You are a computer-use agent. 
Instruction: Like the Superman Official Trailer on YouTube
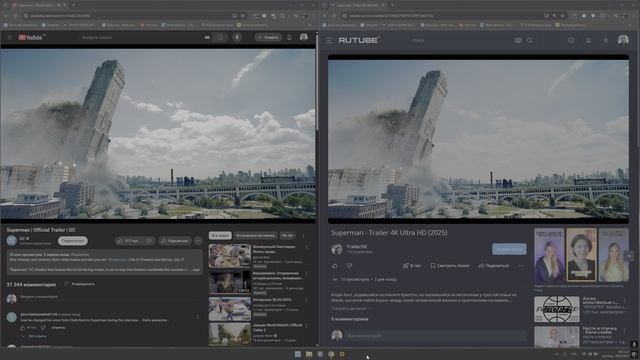click(x=129, y=241)
